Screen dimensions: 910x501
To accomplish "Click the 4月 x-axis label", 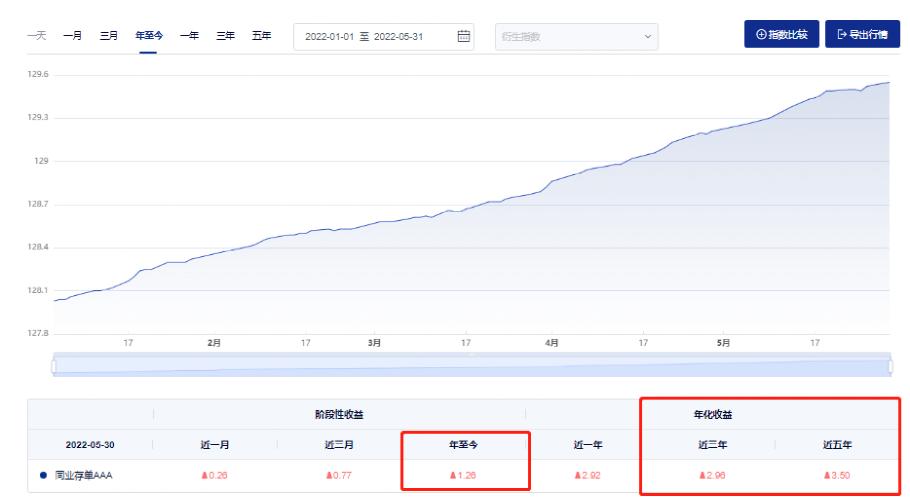I will click(x=552, y=343).
